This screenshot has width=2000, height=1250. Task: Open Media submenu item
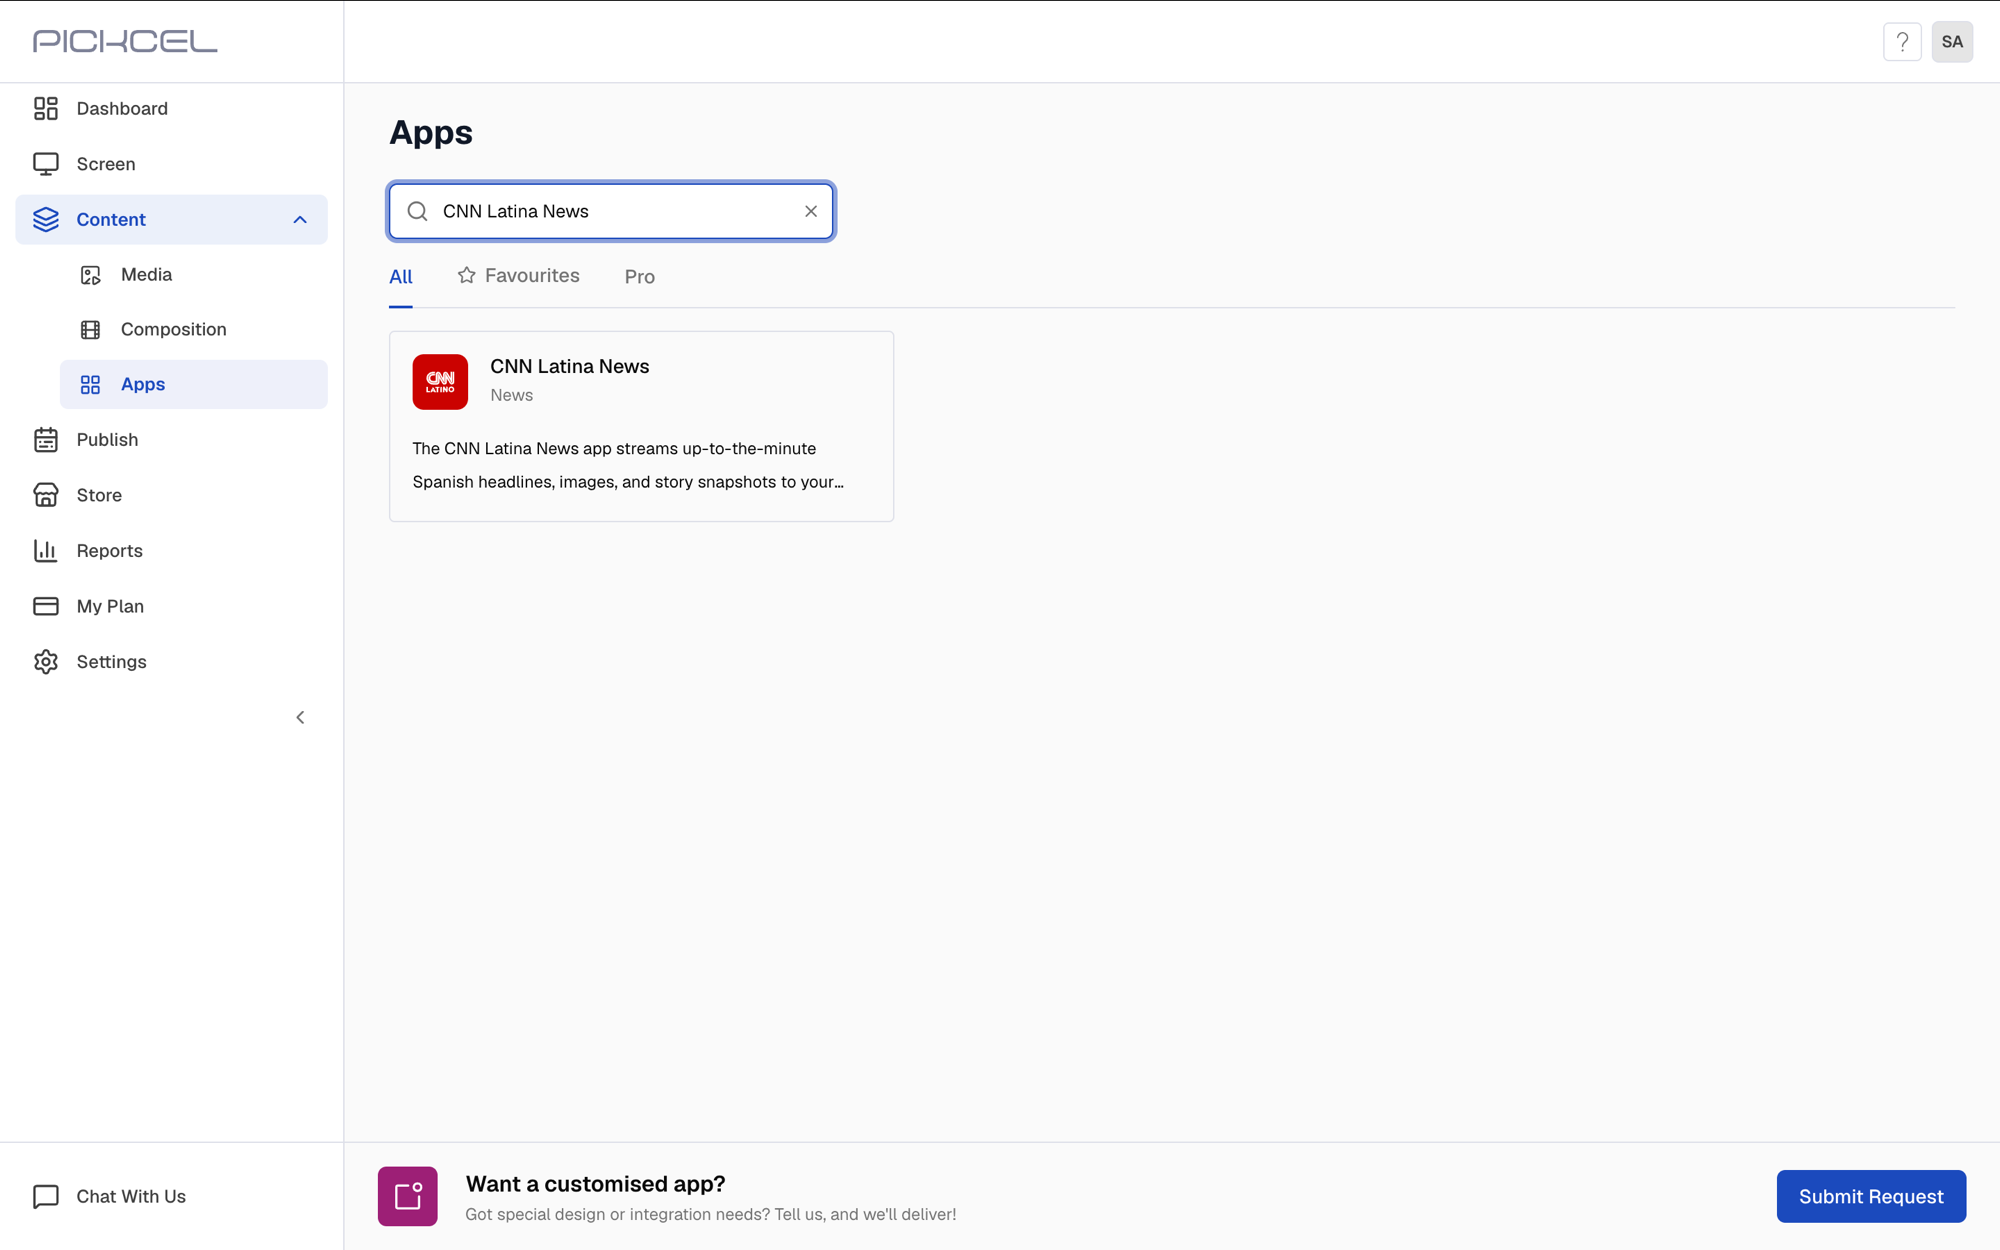[x=194, y=275]
